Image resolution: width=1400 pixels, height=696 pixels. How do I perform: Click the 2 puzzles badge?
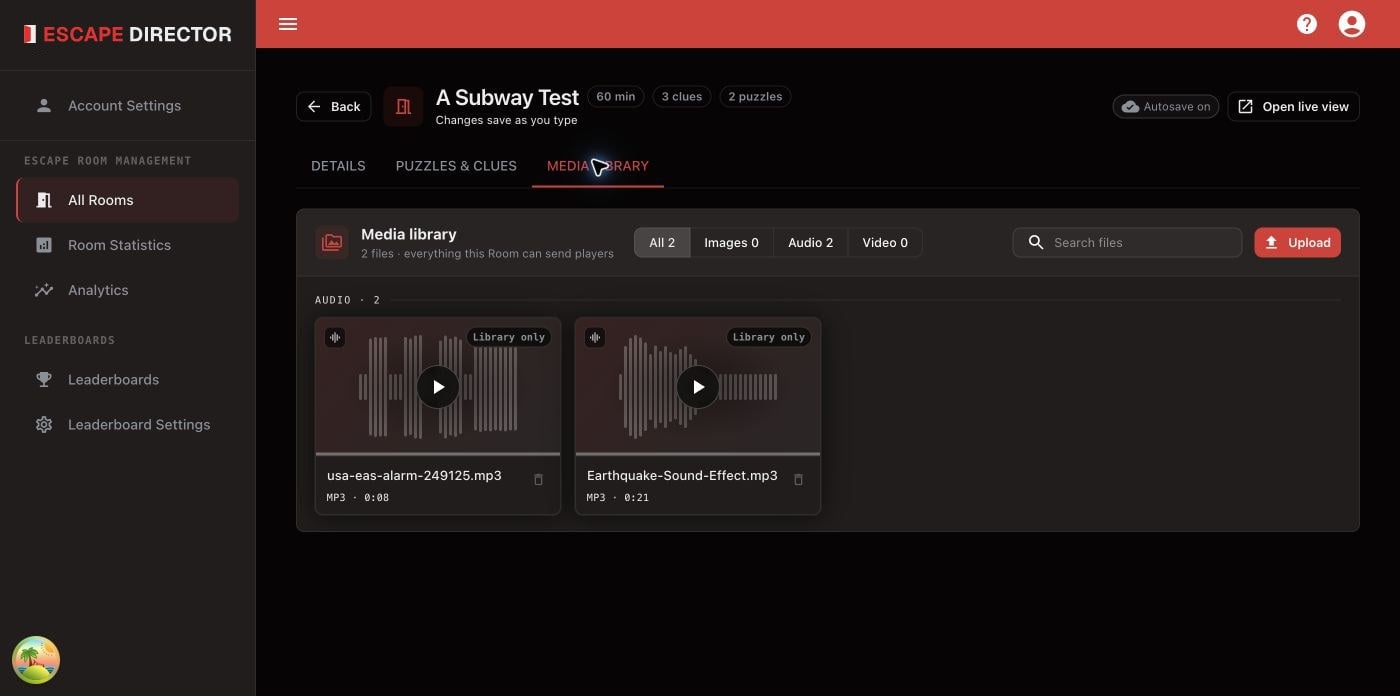click(x=755, y=97)
